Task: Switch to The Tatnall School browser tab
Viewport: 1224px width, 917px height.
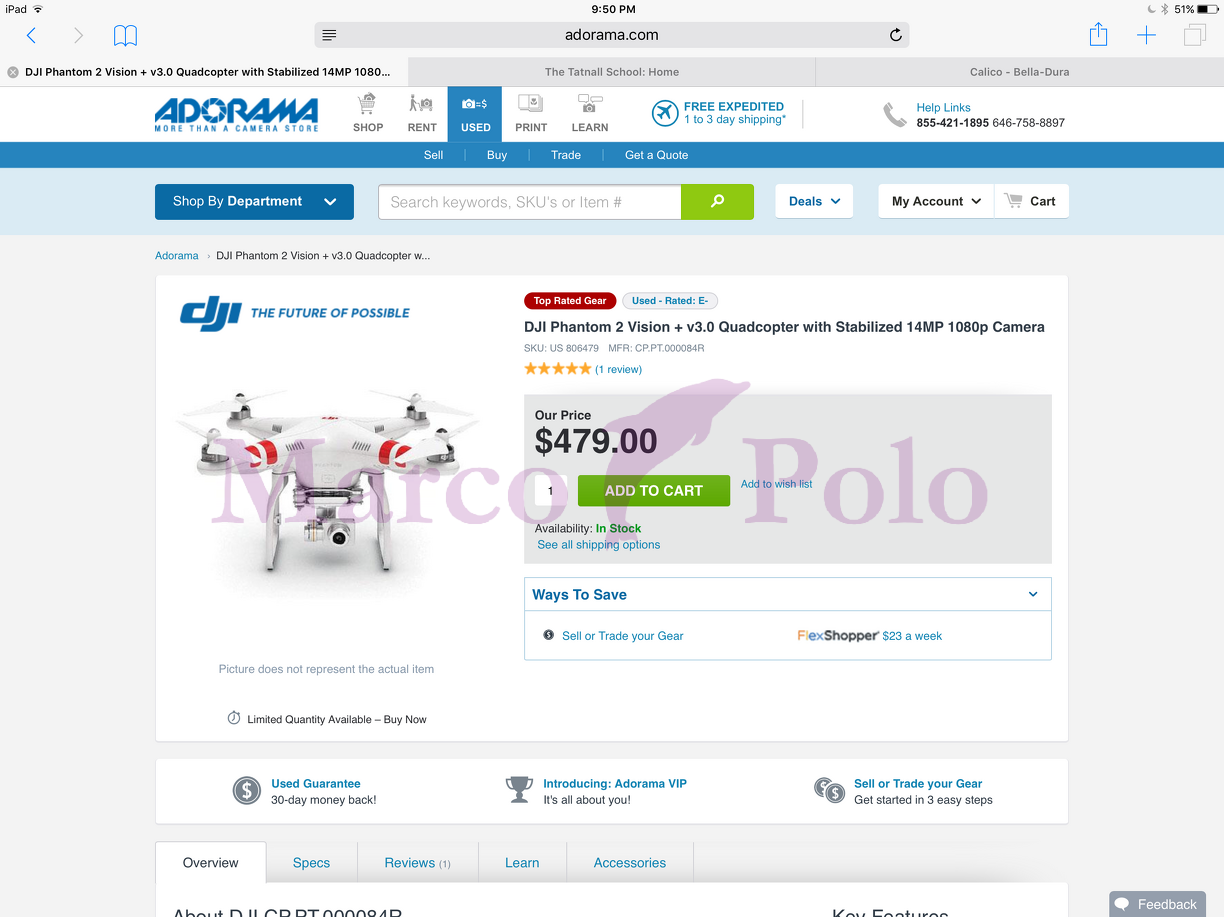Action: point(612,72)
